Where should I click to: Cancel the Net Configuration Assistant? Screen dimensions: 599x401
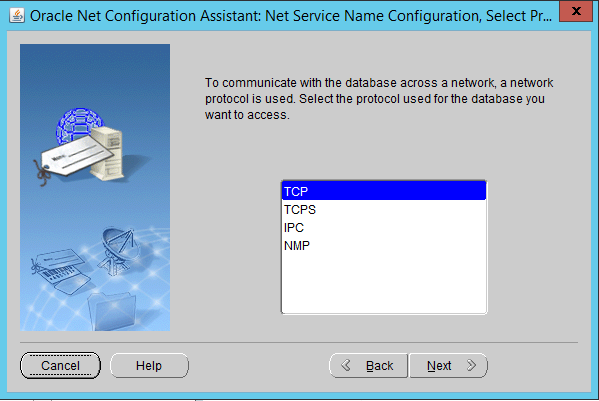(x=60, y=365)
